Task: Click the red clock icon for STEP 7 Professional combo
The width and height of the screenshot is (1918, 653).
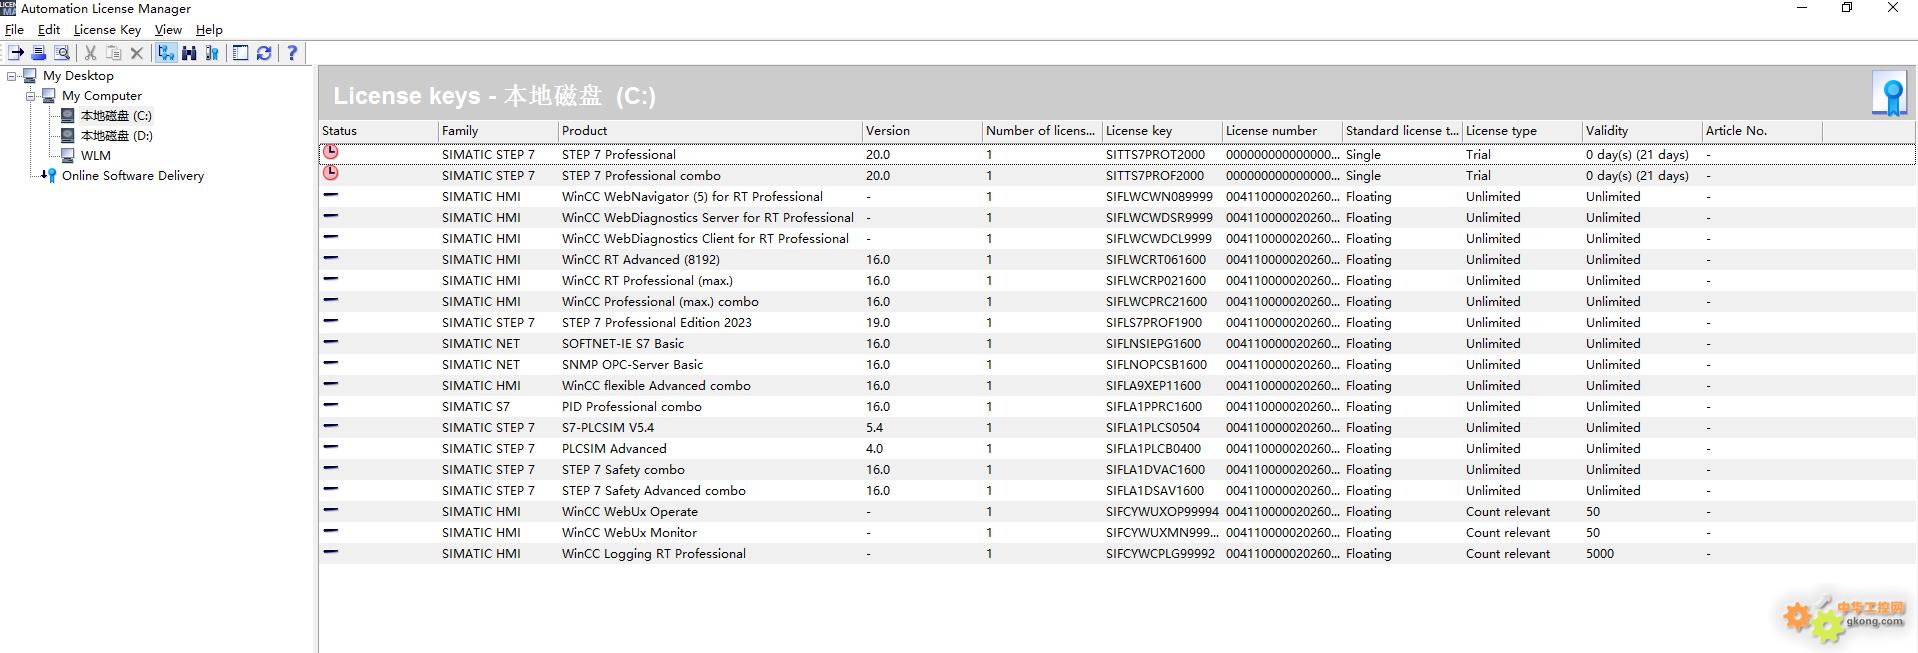Action: pyautogui.click(x=330, y=174)
